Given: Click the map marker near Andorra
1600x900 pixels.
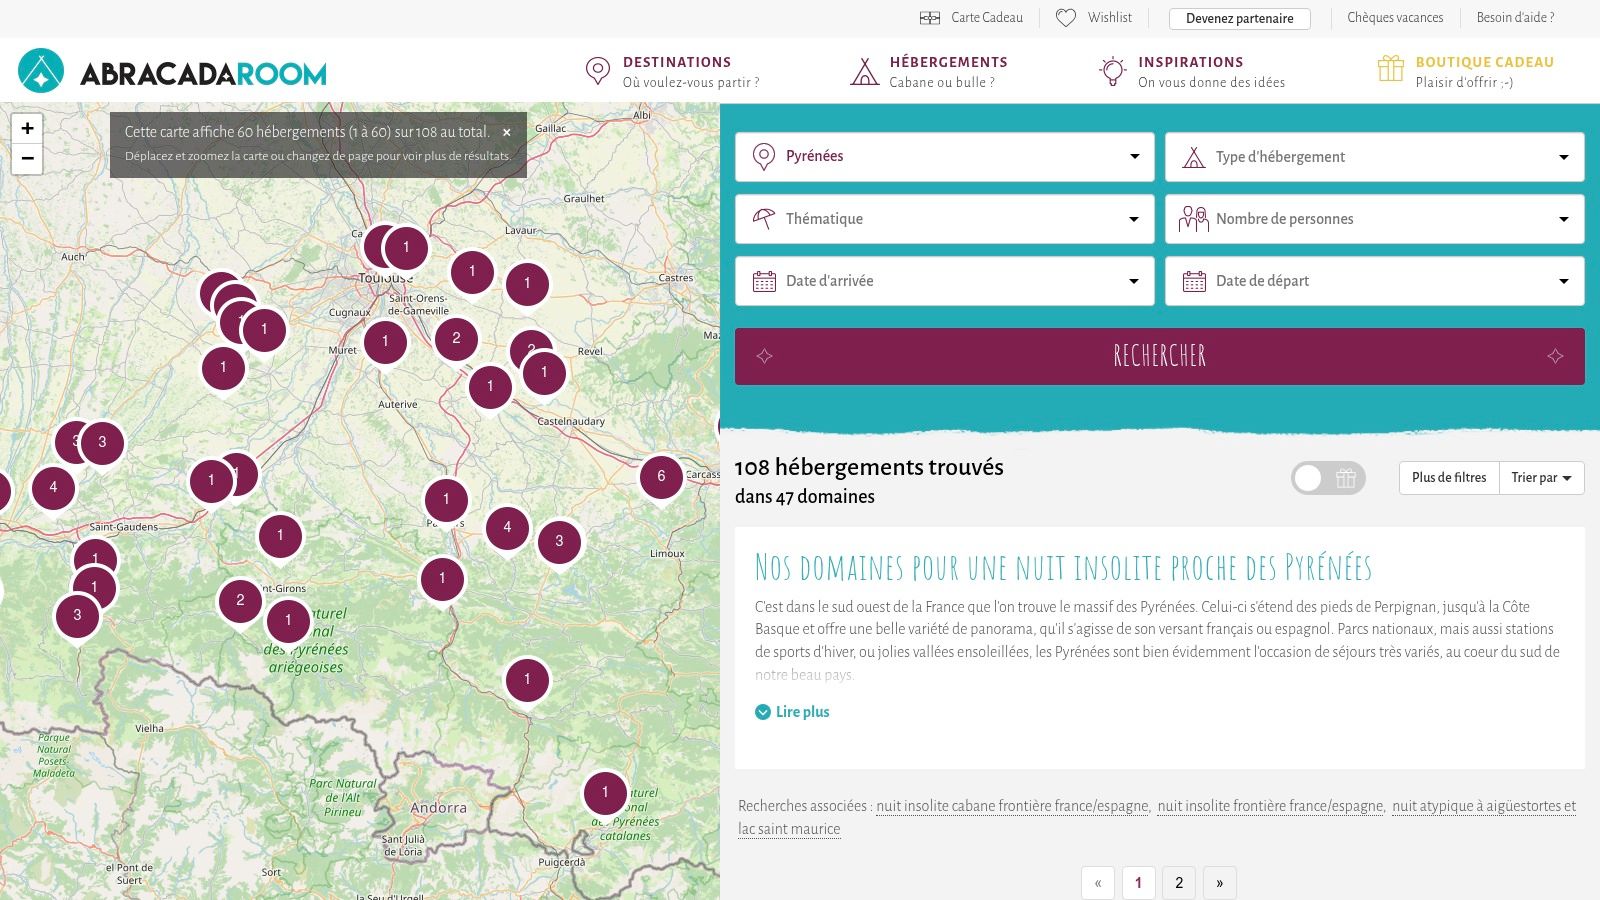Looking at the screenshot, I should coord(605,795).
